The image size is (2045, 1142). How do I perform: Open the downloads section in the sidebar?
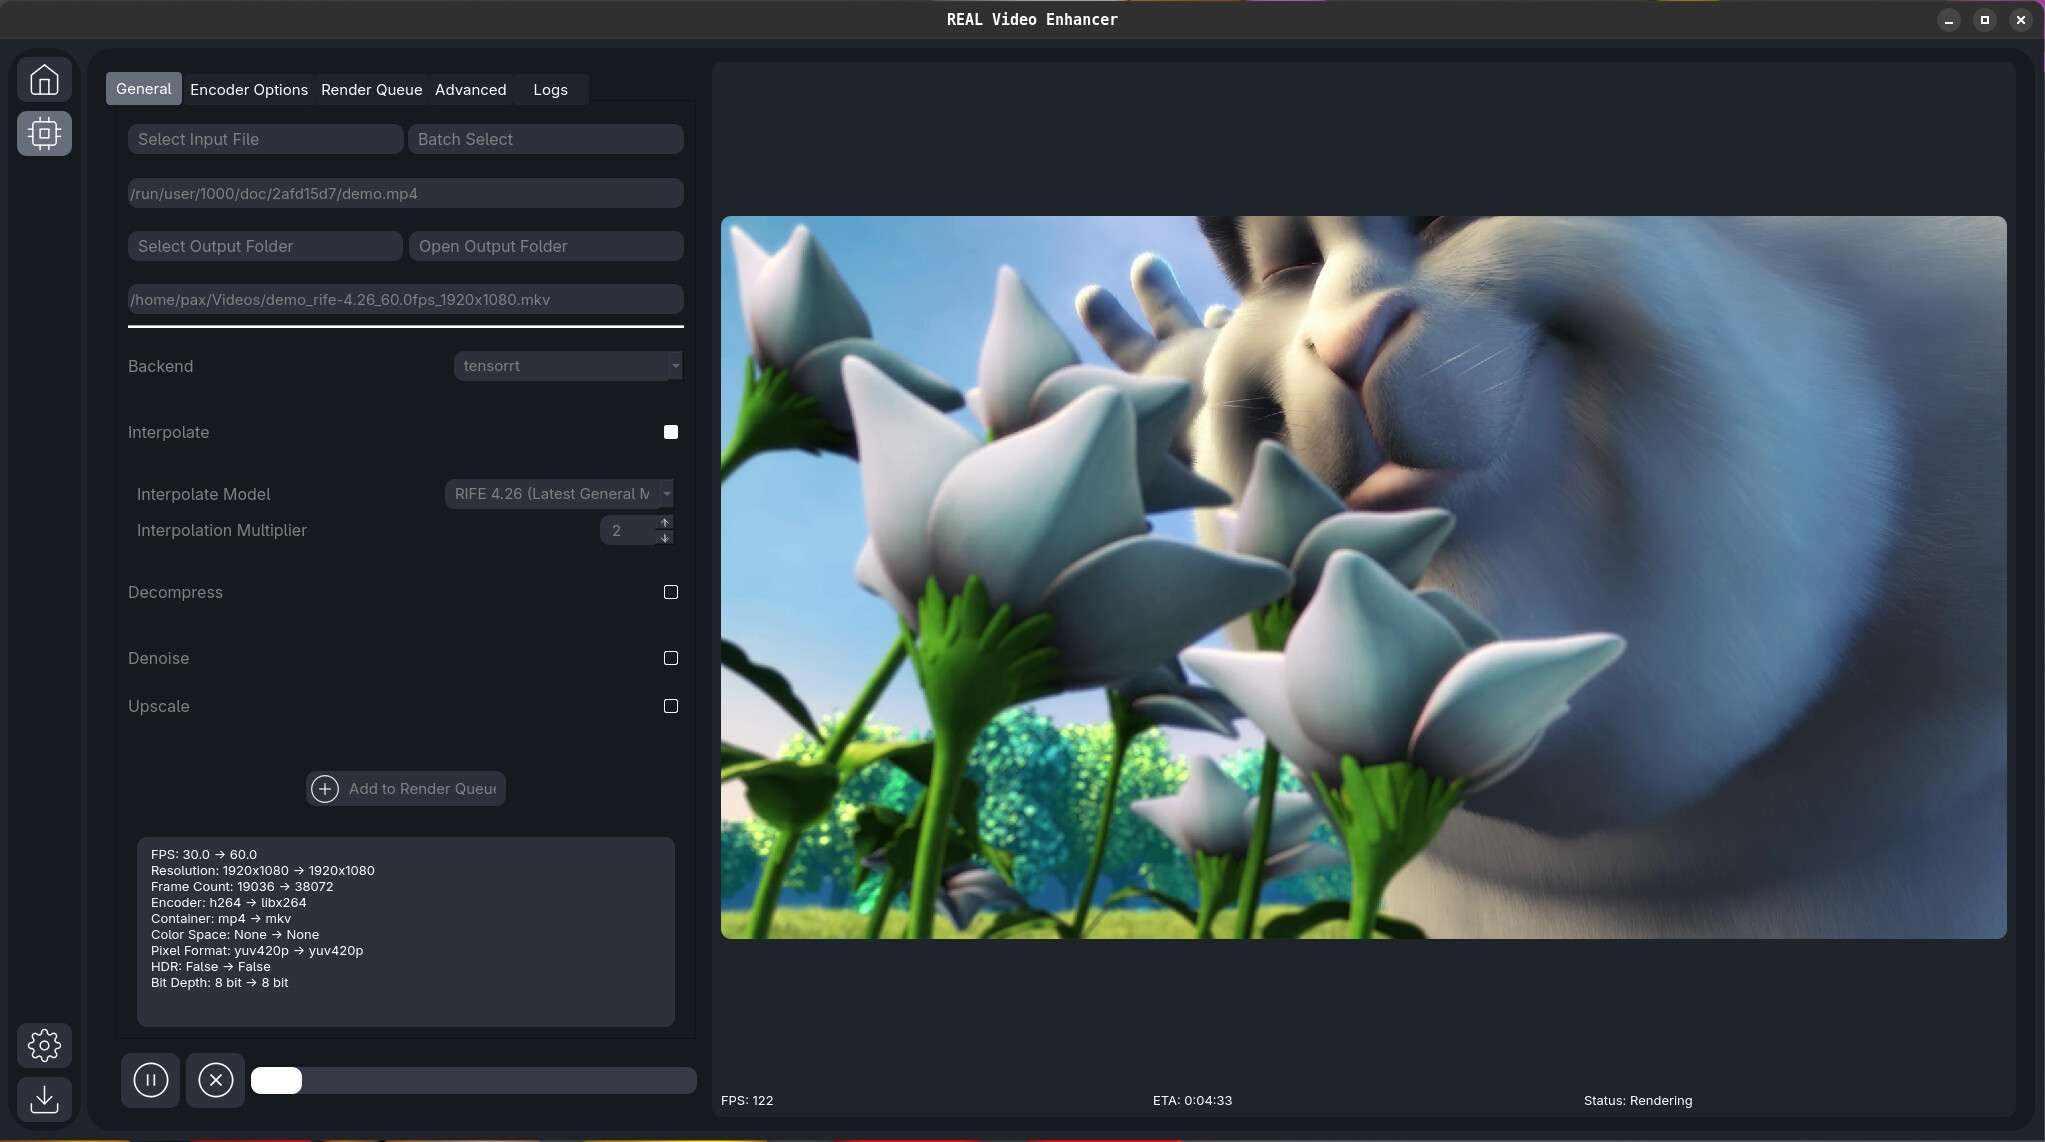pyautogui.click(x=44, y=1099)
